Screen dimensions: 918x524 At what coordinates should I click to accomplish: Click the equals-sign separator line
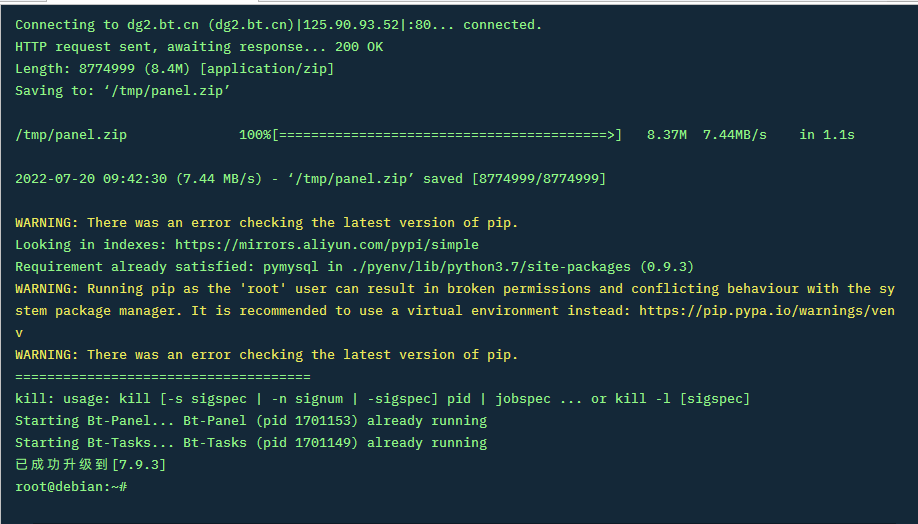[163, 376]
